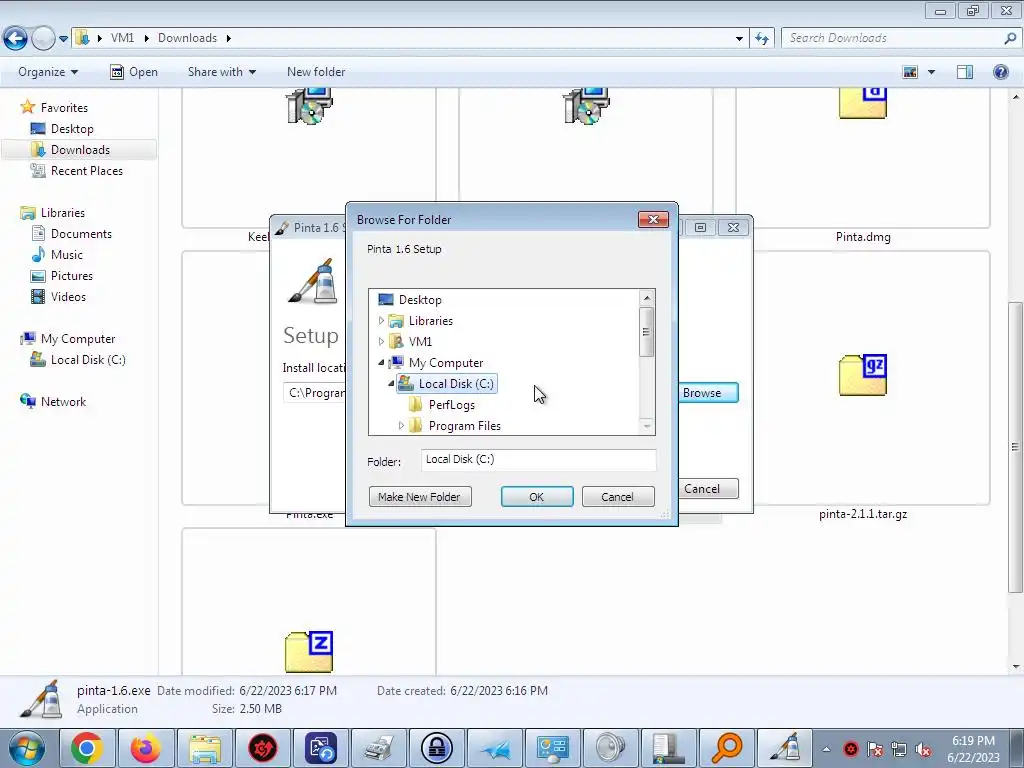
Task: Open the recent pages dropdown arrow
Action: (x=63, y=39)
